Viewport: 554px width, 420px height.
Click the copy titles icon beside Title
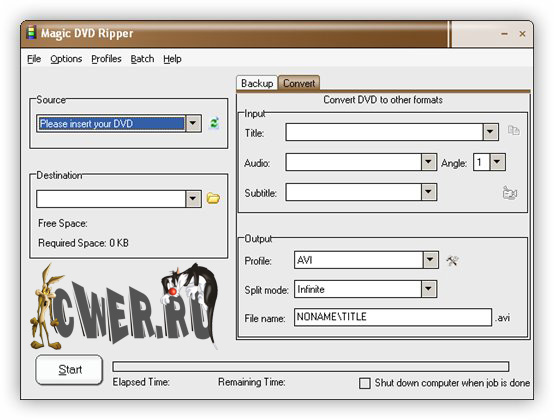[x=513, y=130]
